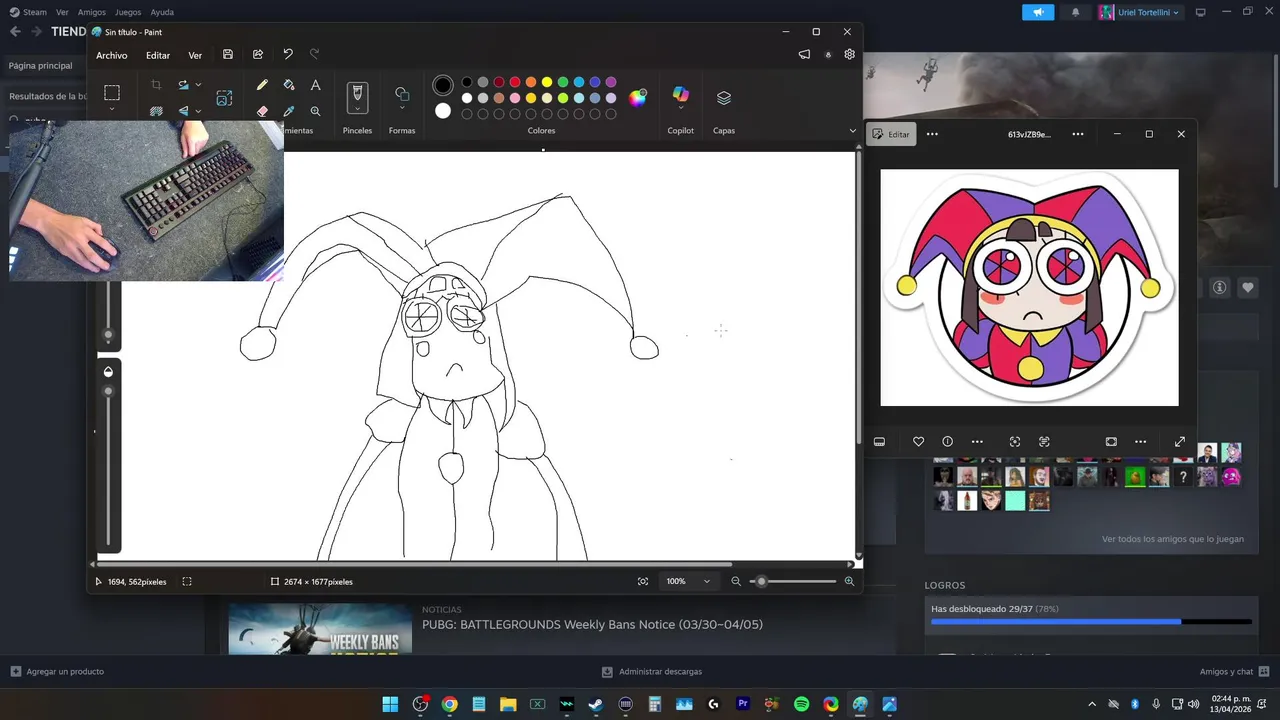Open Steam's Ayuda menu
Screen dimensions: 1280x720
[x=162, y=12]
